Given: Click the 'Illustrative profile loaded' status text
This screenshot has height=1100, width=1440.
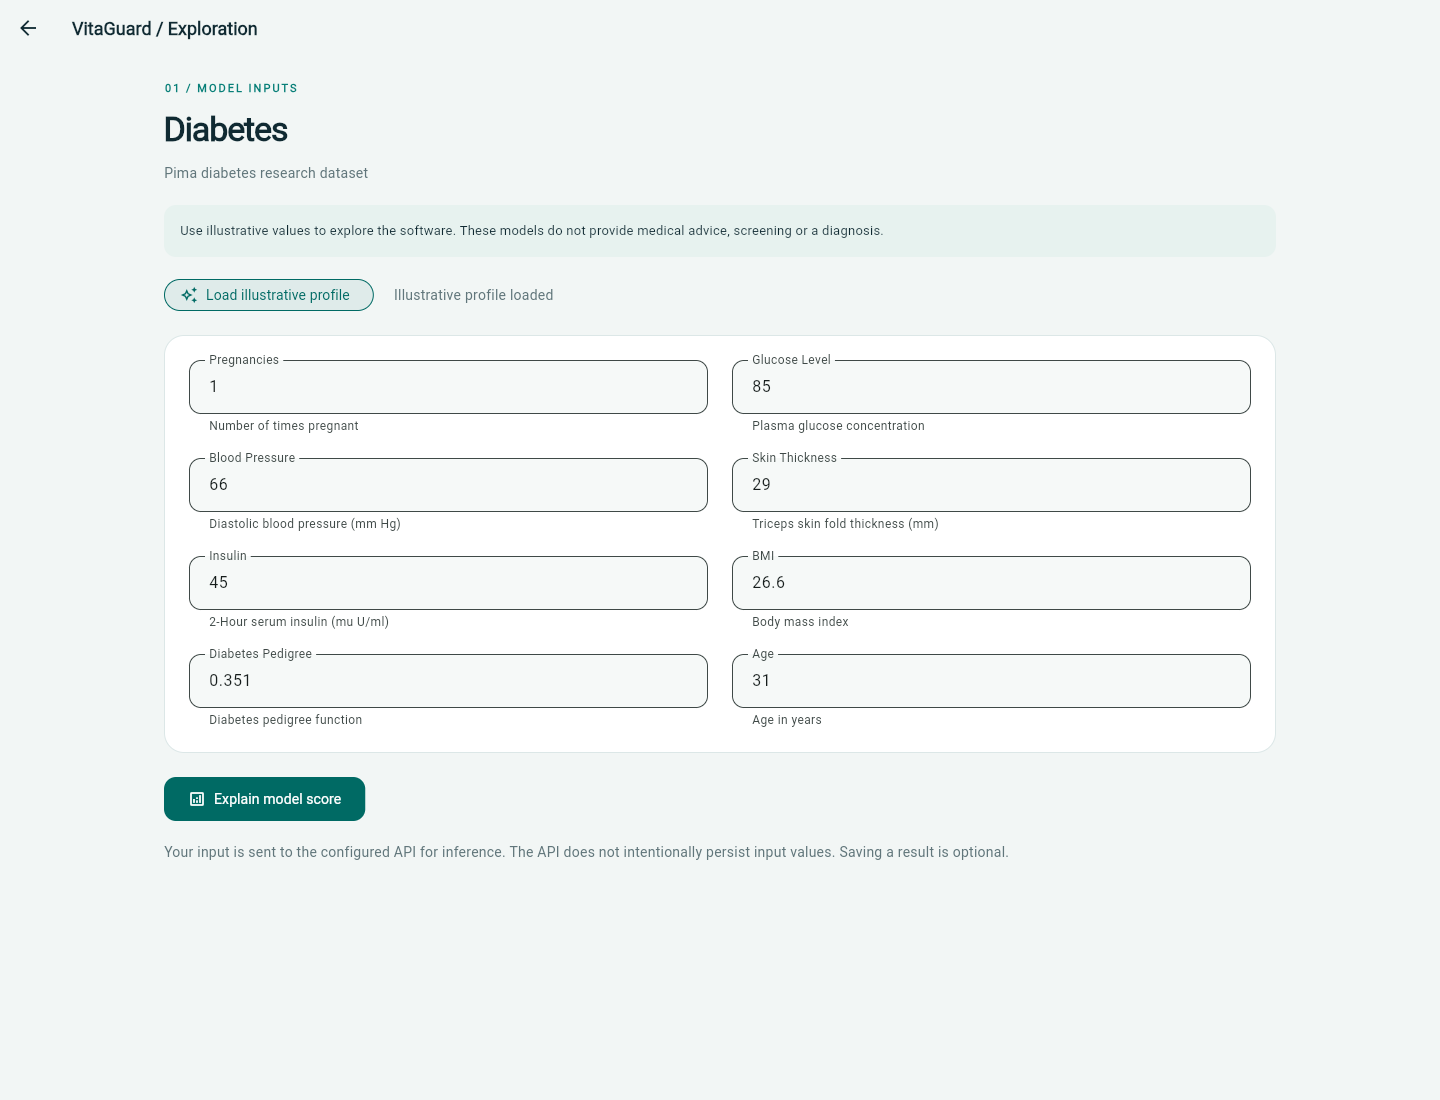Looking at the screenshot, I should (473, 295).
